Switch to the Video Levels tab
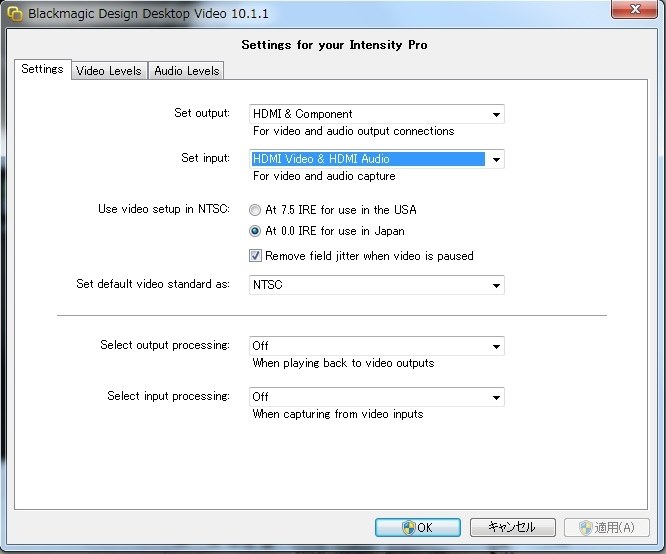The width and height of the screenshot is (666, 554). point(109,71)
